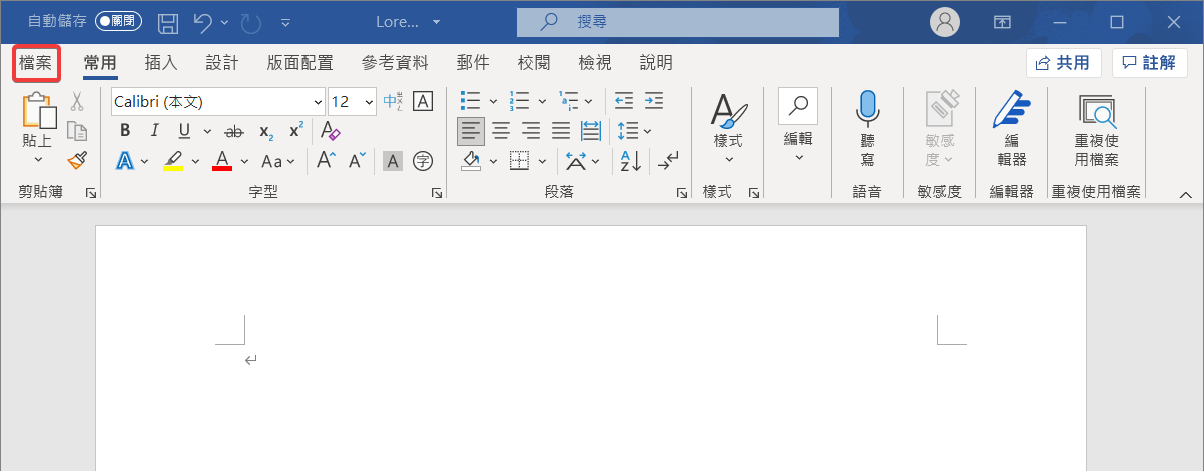1204x471 pixels.
Task: Click the Clear Formatting eraser icon
Action: (x=331, y=131)
